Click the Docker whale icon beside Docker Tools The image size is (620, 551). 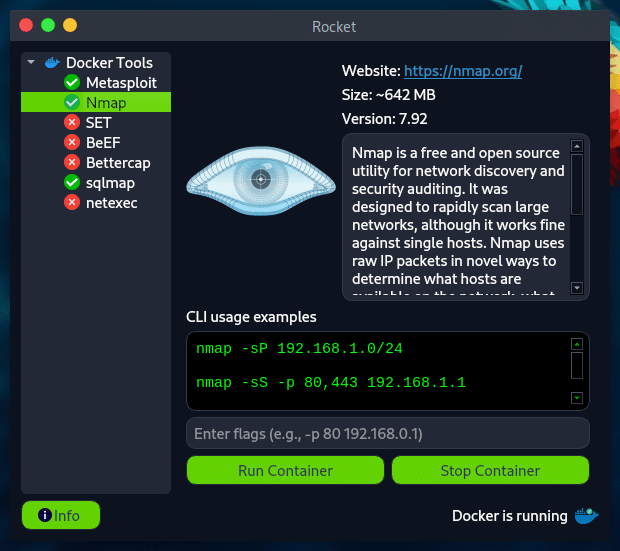pos(52,62)
